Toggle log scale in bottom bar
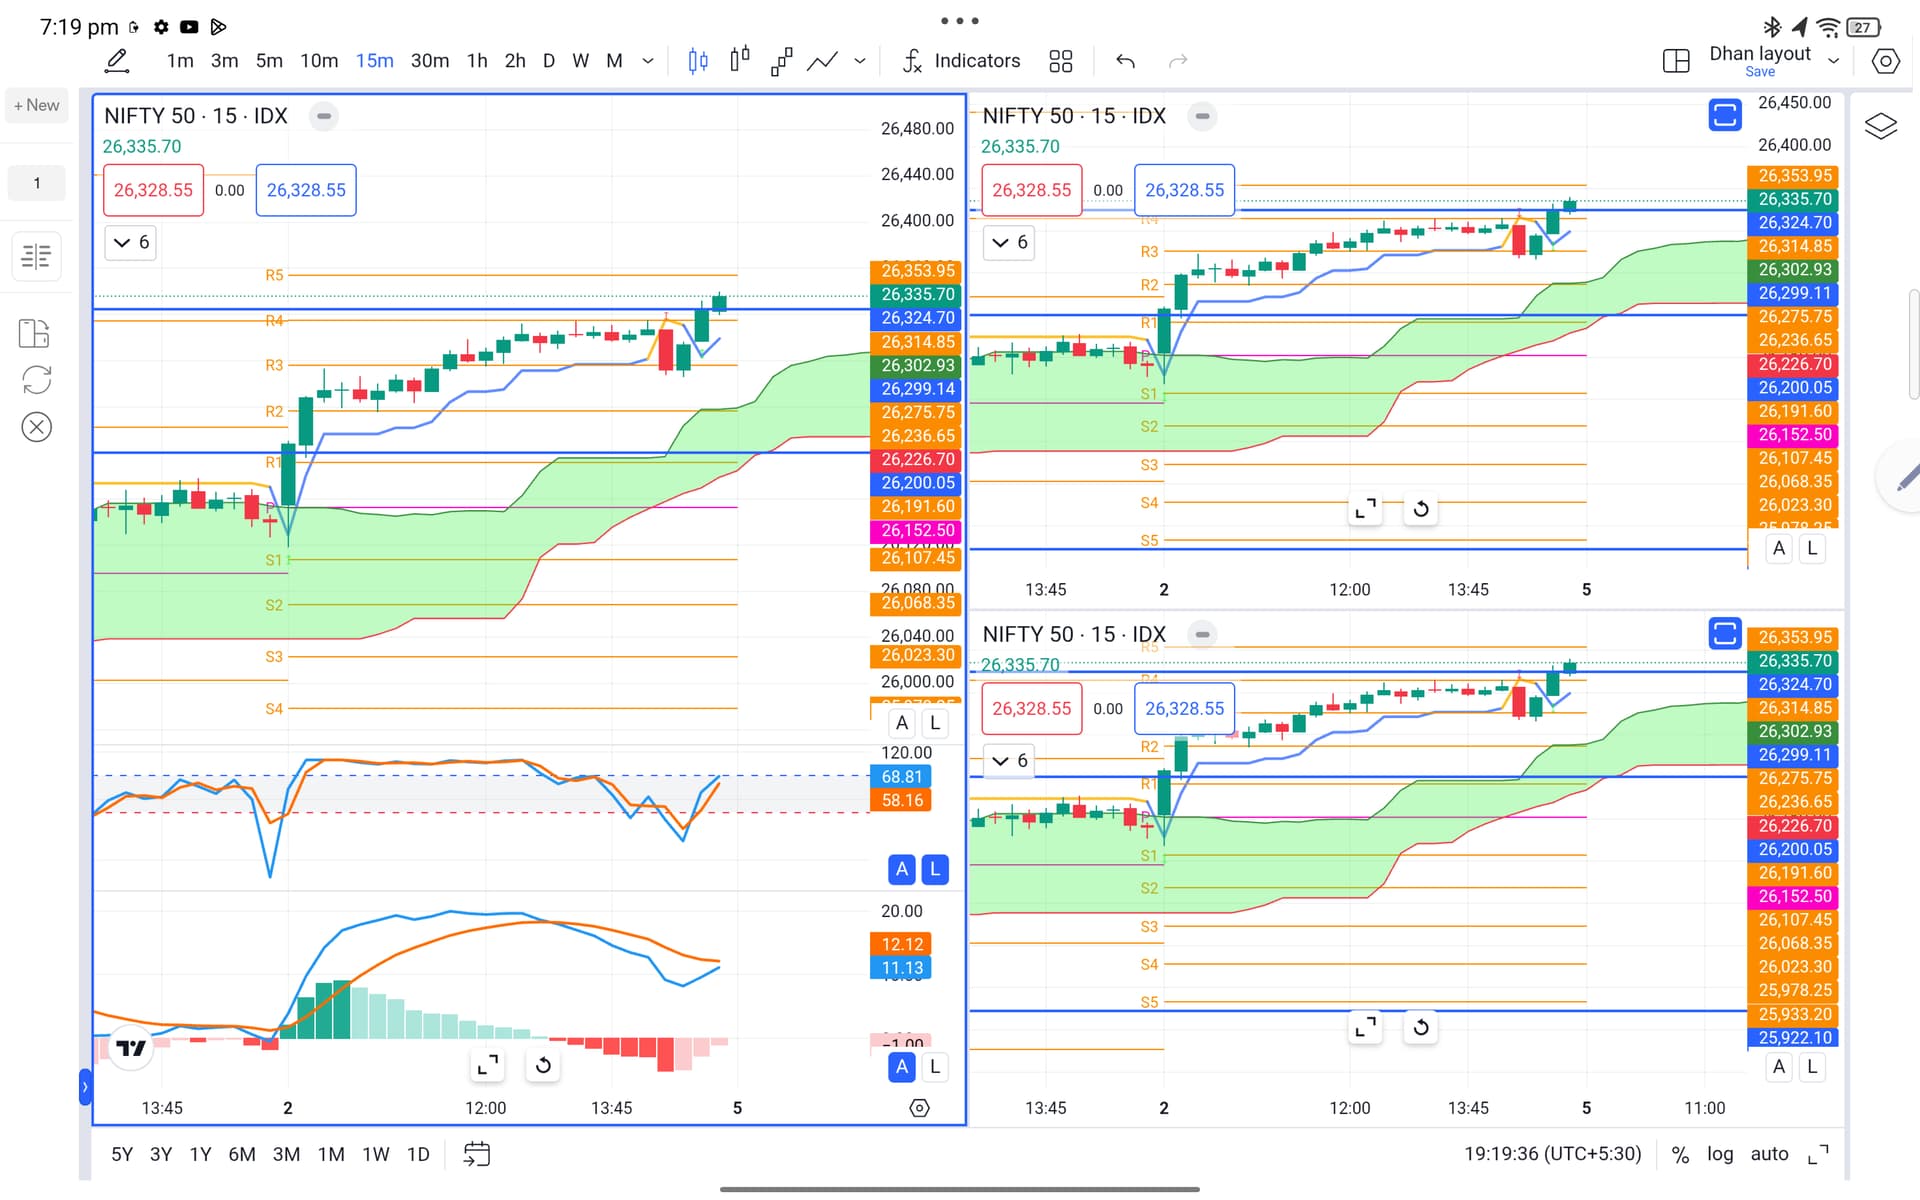This screenshot has width=1920, height=1200. [x=1719, y=1154]
